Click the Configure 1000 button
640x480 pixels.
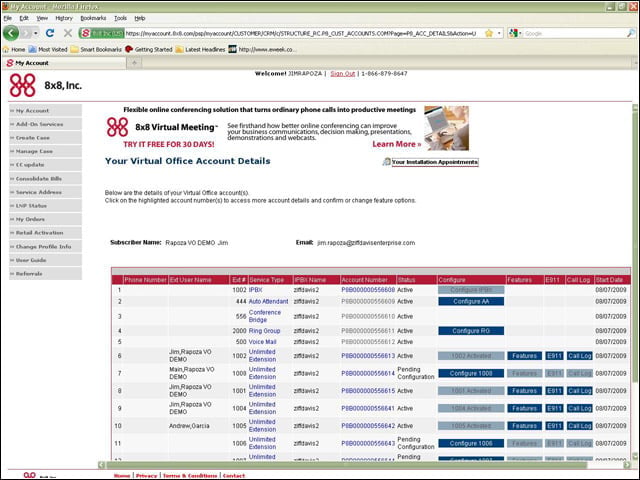coord(471,373)
